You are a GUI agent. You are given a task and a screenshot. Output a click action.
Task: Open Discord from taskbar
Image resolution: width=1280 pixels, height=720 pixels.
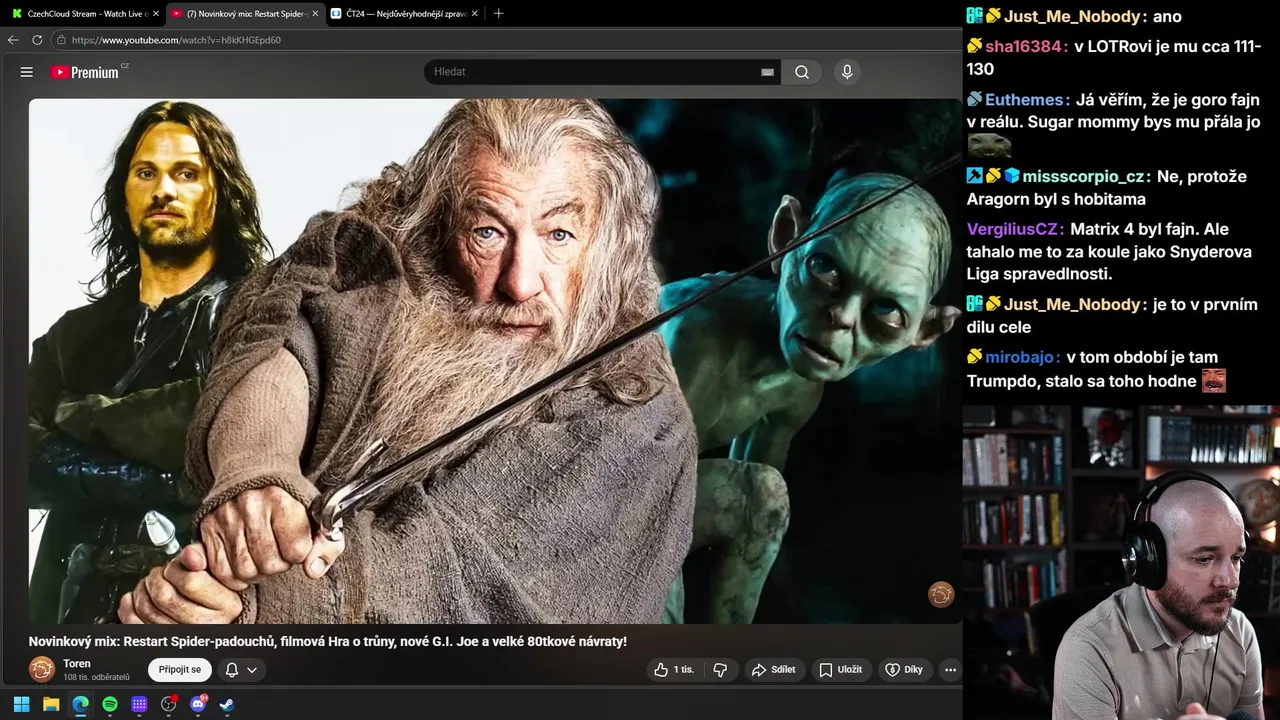[x=198, y=704]
